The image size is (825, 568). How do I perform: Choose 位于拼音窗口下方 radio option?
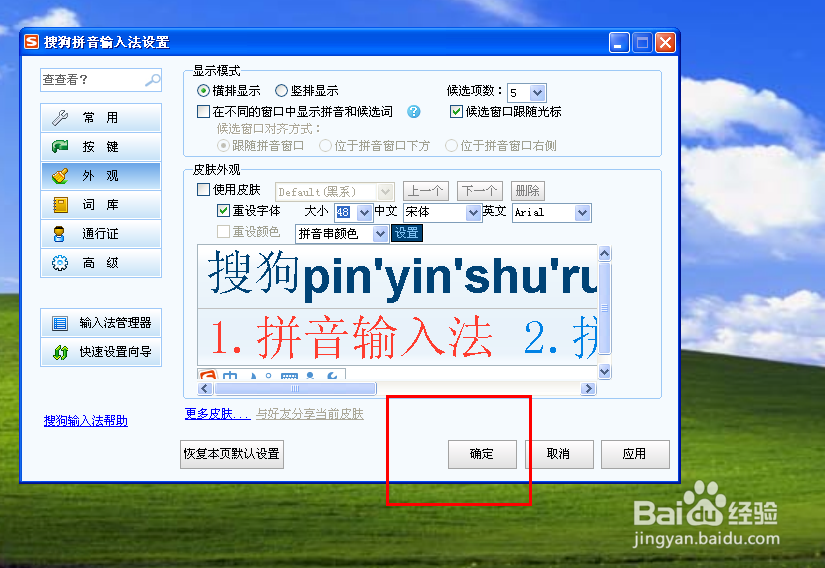tap(325, 146)
